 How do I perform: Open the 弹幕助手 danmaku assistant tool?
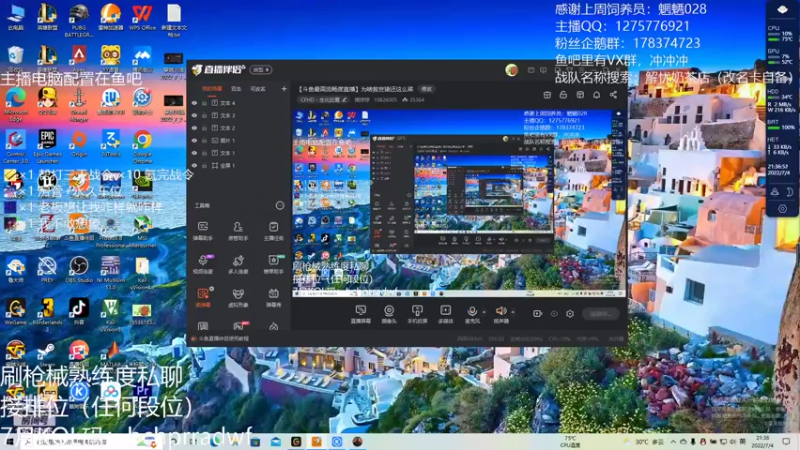click(203, 230)
